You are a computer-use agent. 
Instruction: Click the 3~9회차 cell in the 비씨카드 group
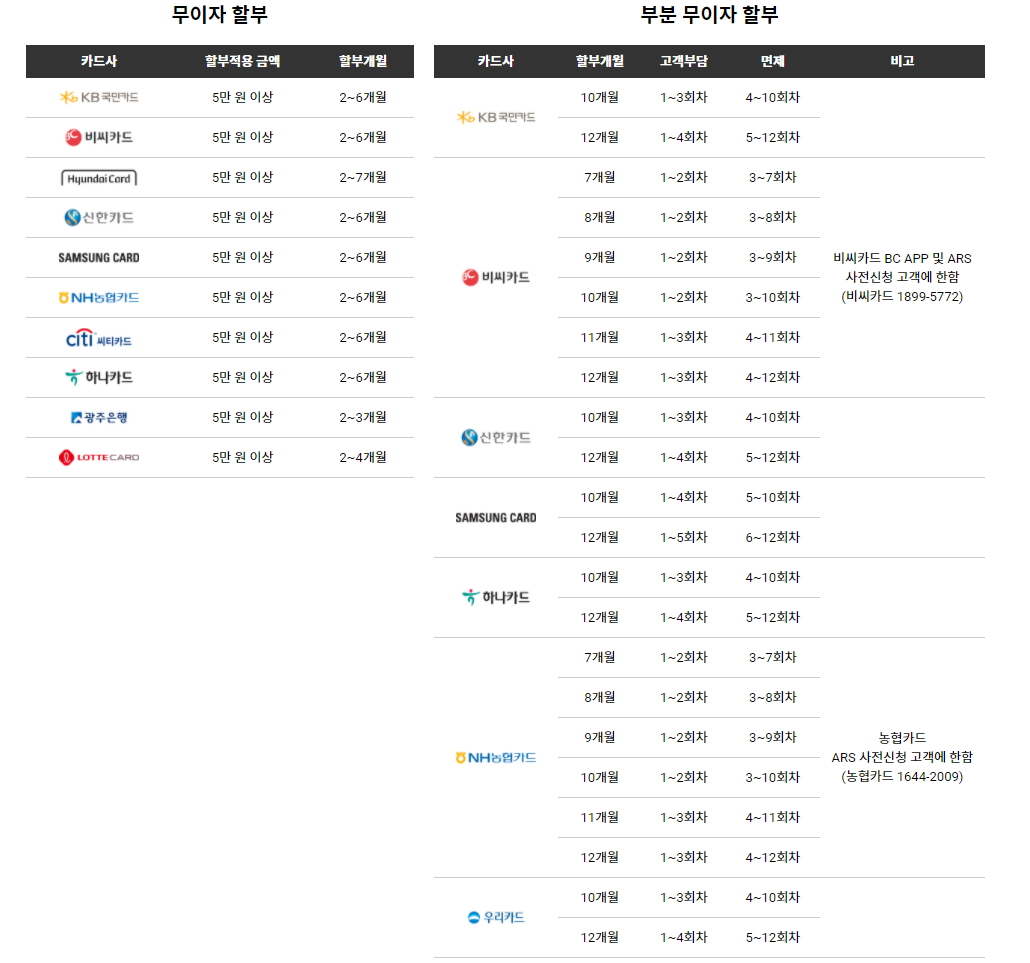click(x=772, y=258)
